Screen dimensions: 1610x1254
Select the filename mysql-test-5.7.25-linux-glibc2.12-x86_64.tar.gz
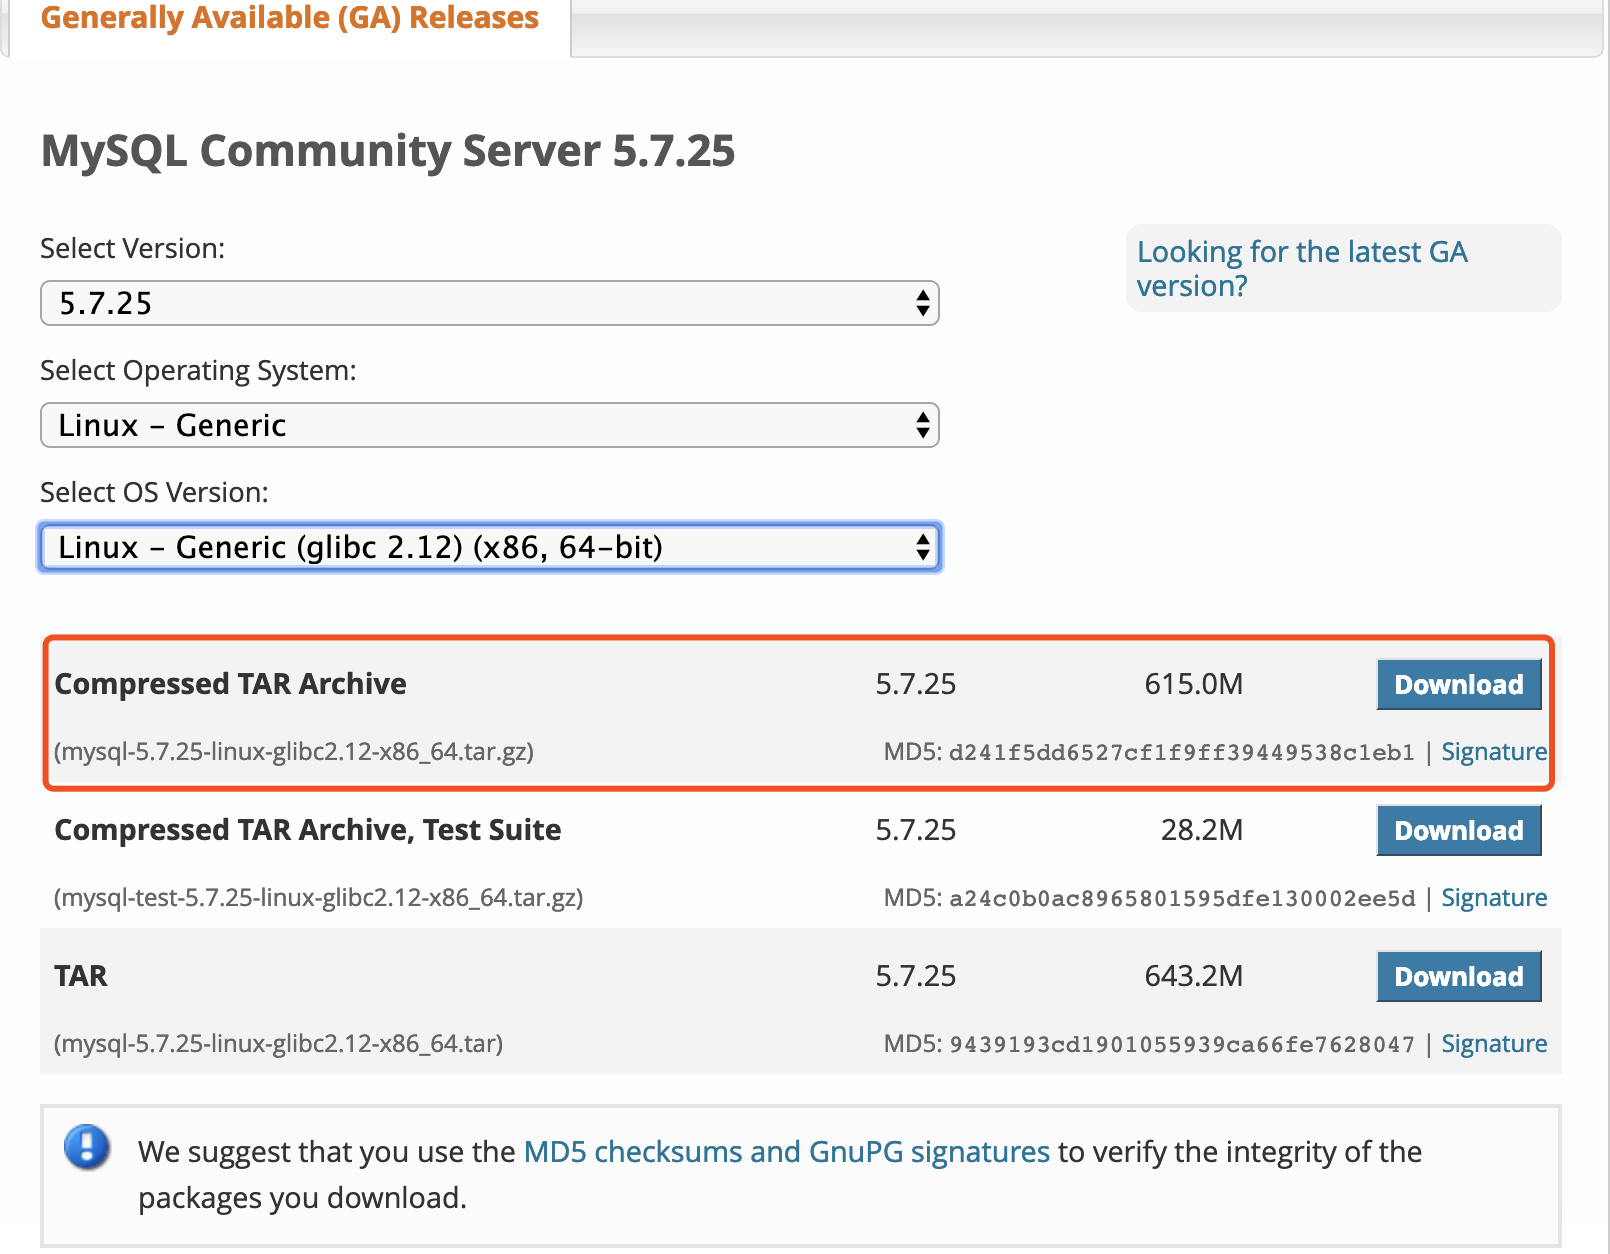(319, 897)
